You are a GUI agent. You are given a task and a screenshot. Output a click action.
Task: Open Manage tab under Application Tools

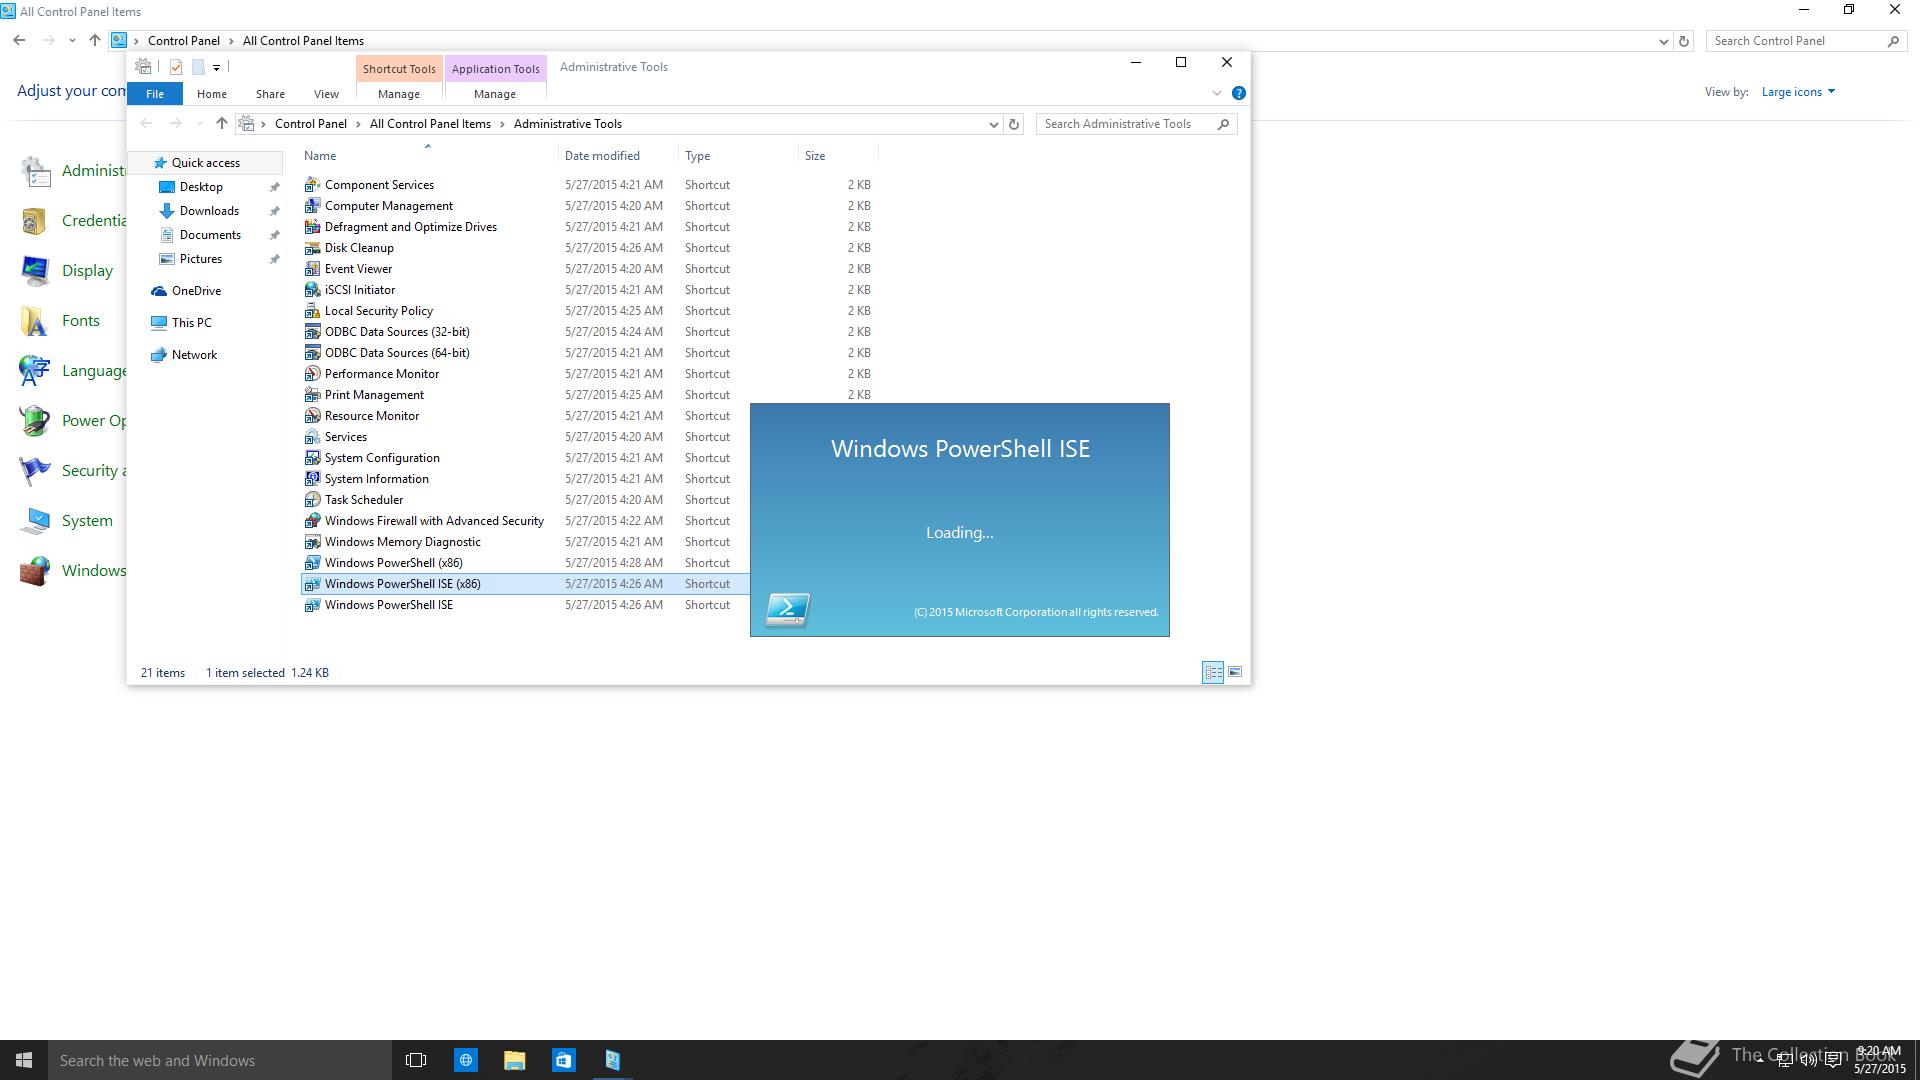pos(495,94)
